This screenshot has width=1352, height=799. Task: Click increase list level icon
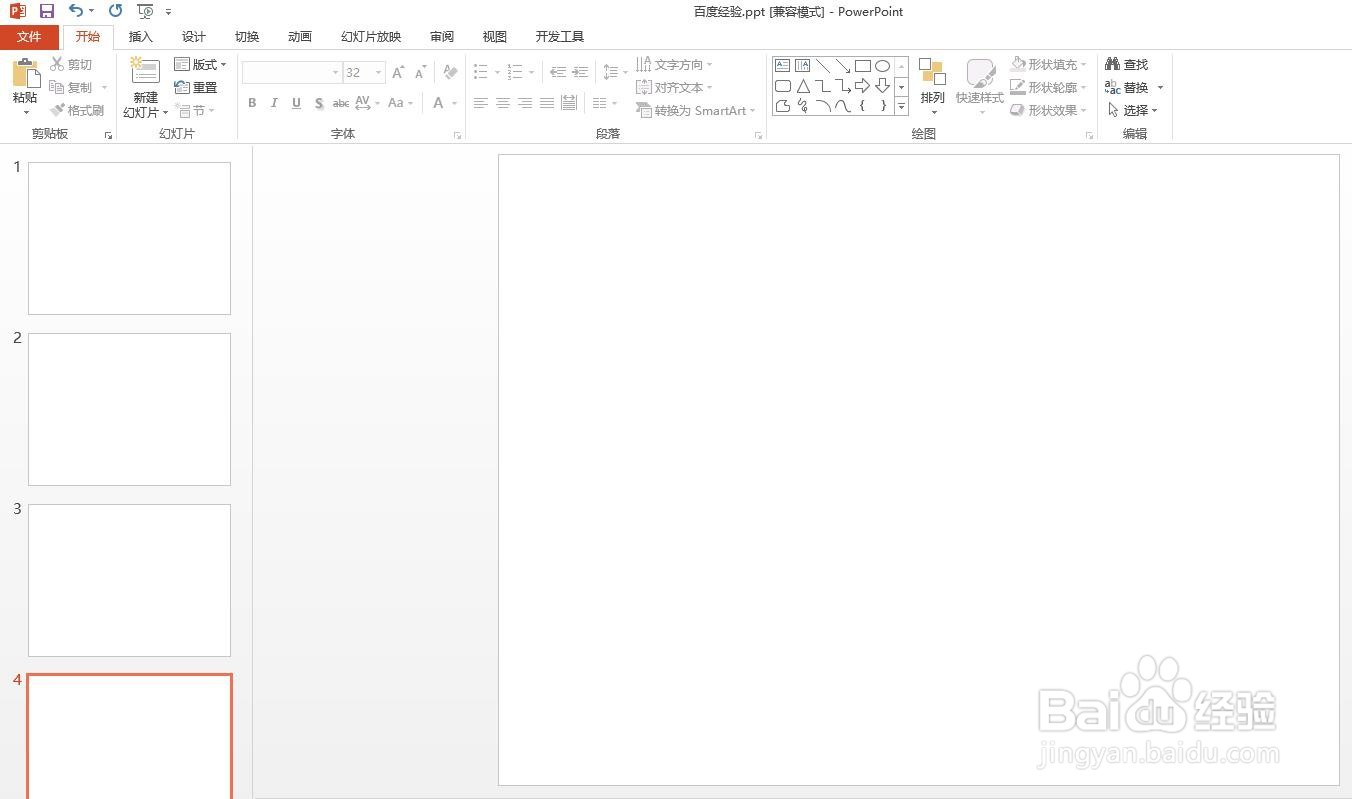click(x=580, y=72)
